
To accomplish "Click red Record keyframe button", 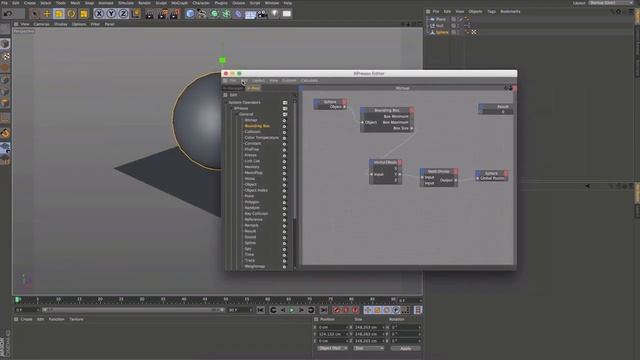I will (336, 310).
